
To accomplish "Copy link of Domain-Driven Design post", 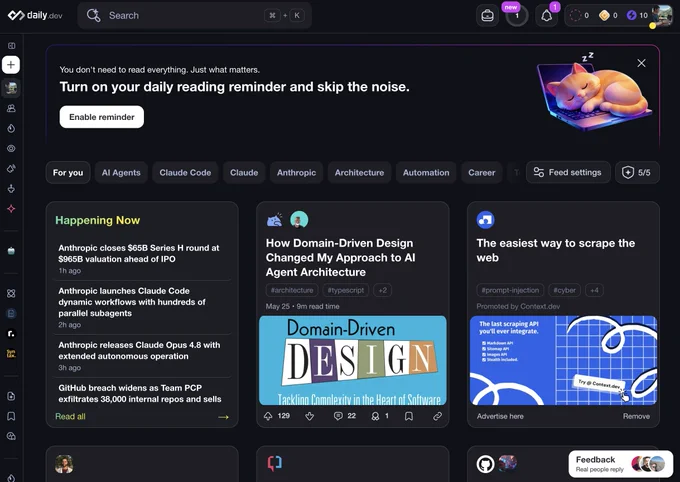I will coord(437,416).
